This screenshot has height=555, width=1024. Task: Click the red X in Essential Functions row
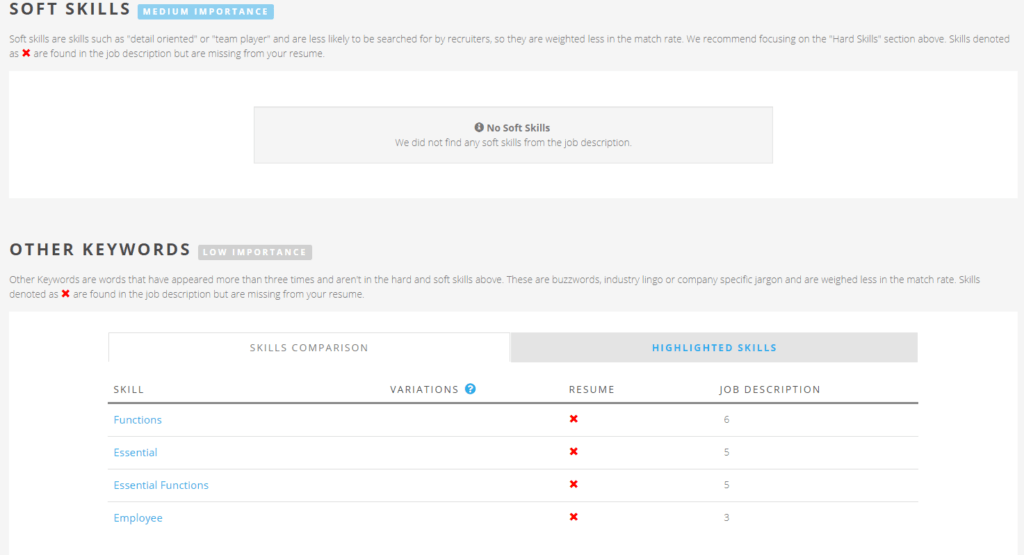(573, 484)
